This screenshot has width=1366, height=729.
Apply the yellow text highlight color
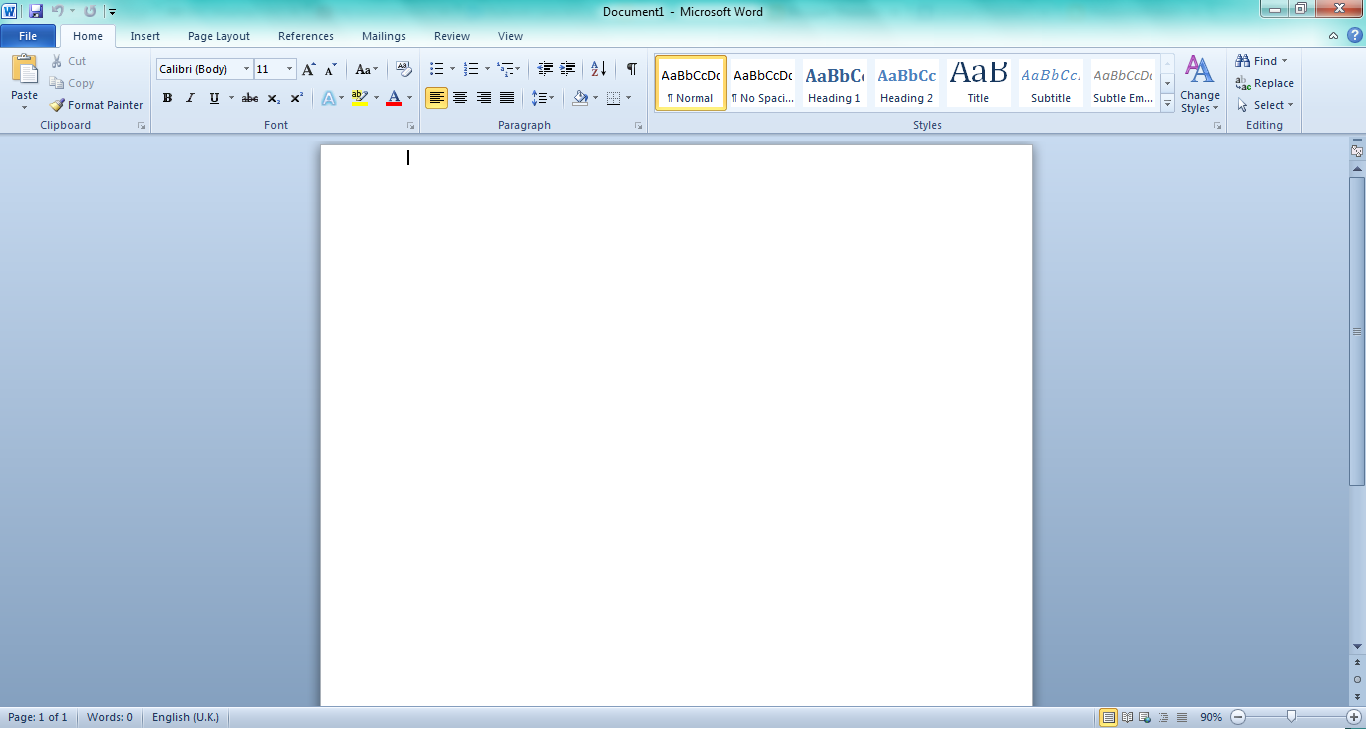[x=359, y=98]
